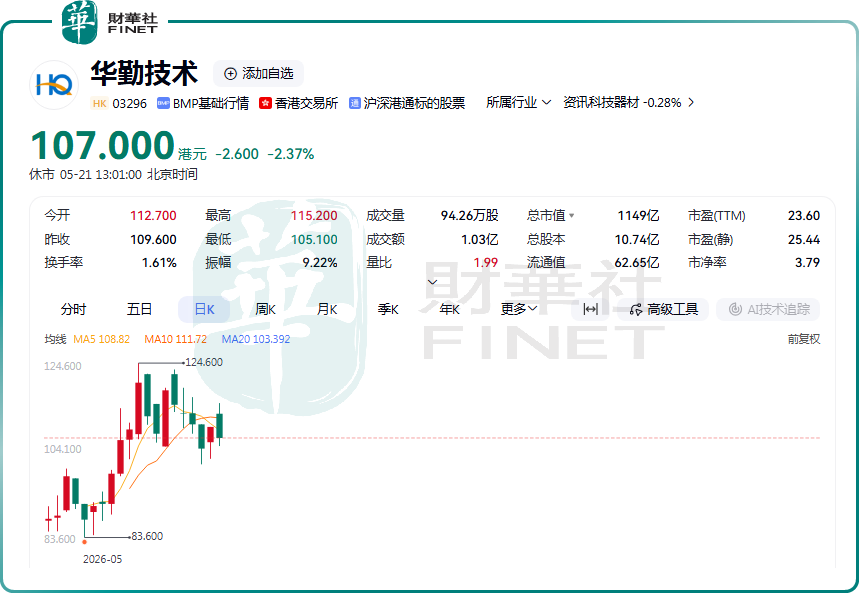
Task: Click the 流通值 value 62.65亿
Action: [x=637, y=263]
